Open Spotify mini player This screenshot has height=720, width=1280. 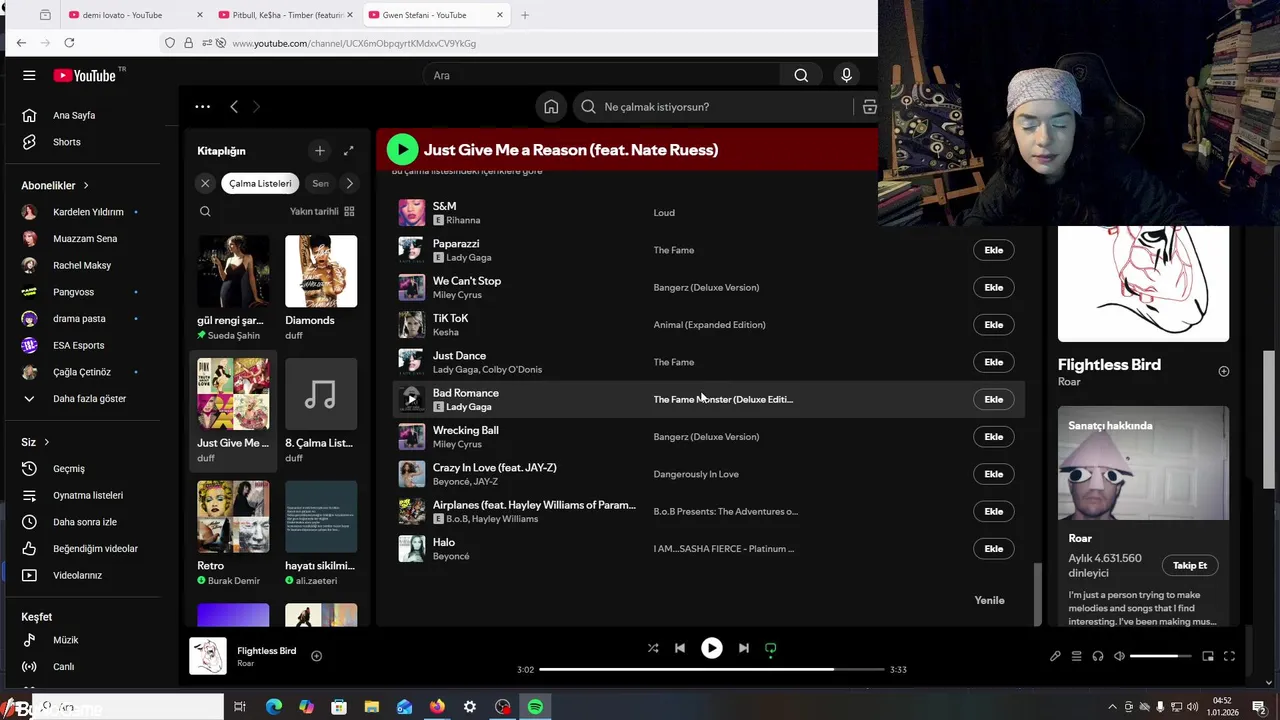coord(1208,656)
